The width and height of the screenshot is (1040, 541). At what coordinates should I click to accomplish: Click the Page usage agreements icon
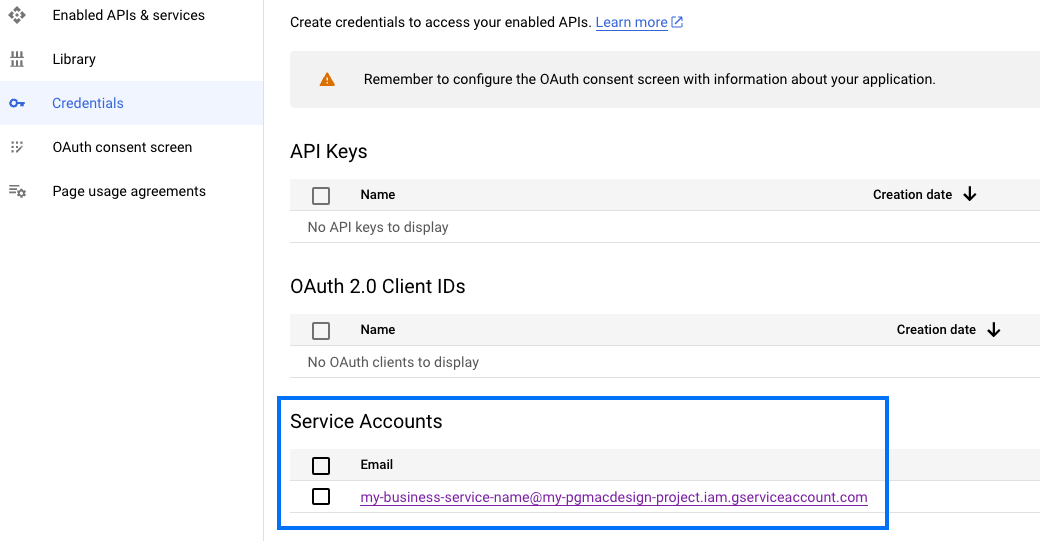16,191
